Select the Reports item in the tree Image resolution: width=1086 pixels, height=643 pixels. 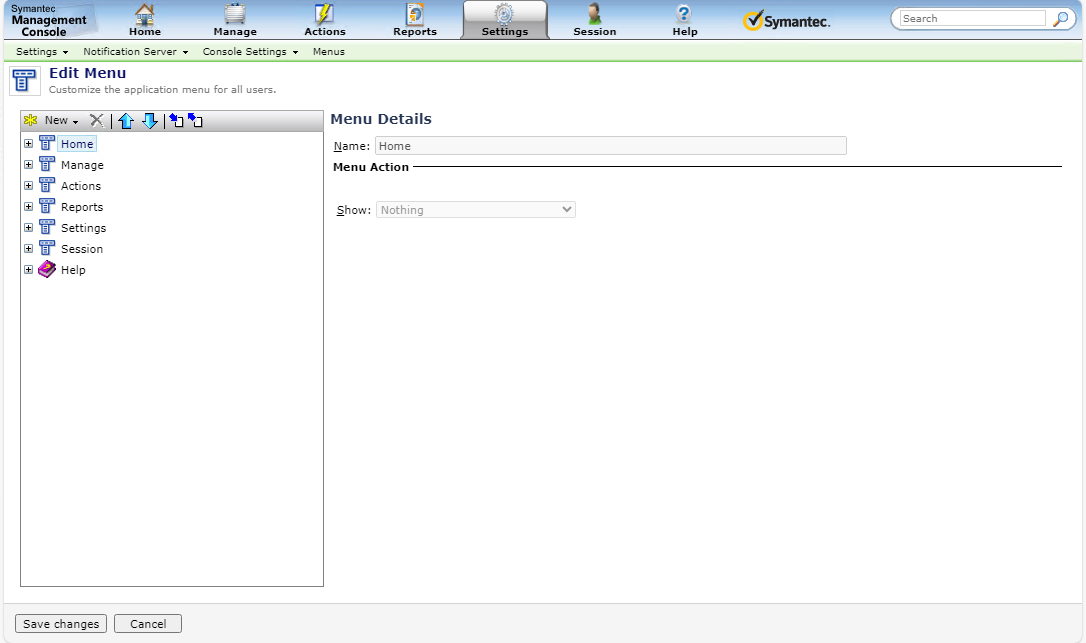pyautogui.click(x=82, y=207)
